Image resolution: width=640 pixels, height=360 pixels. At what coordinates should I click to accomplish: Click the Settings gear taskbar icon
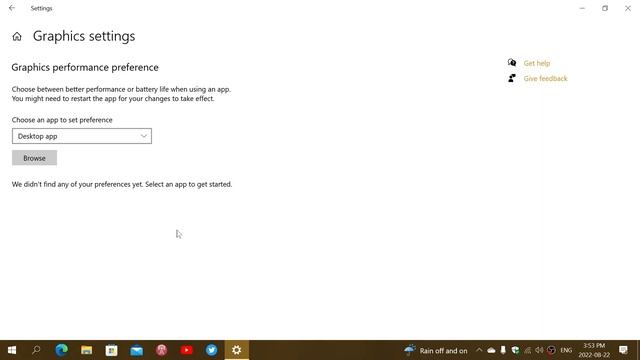point(237,350)
